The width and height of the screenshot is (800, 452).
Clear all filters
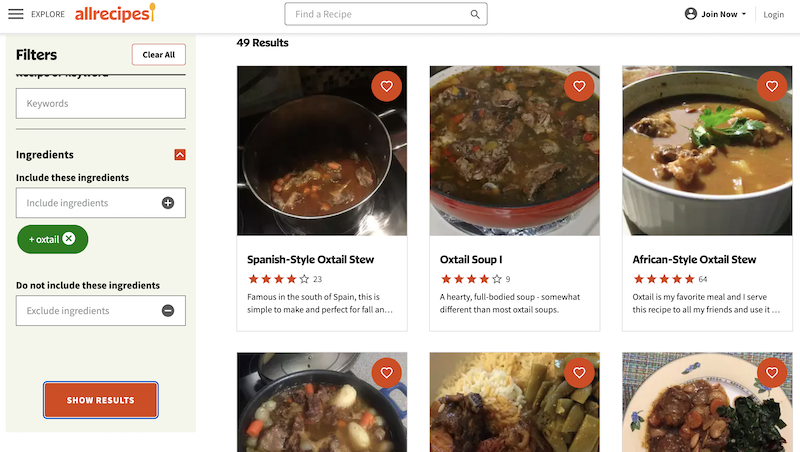159,55
